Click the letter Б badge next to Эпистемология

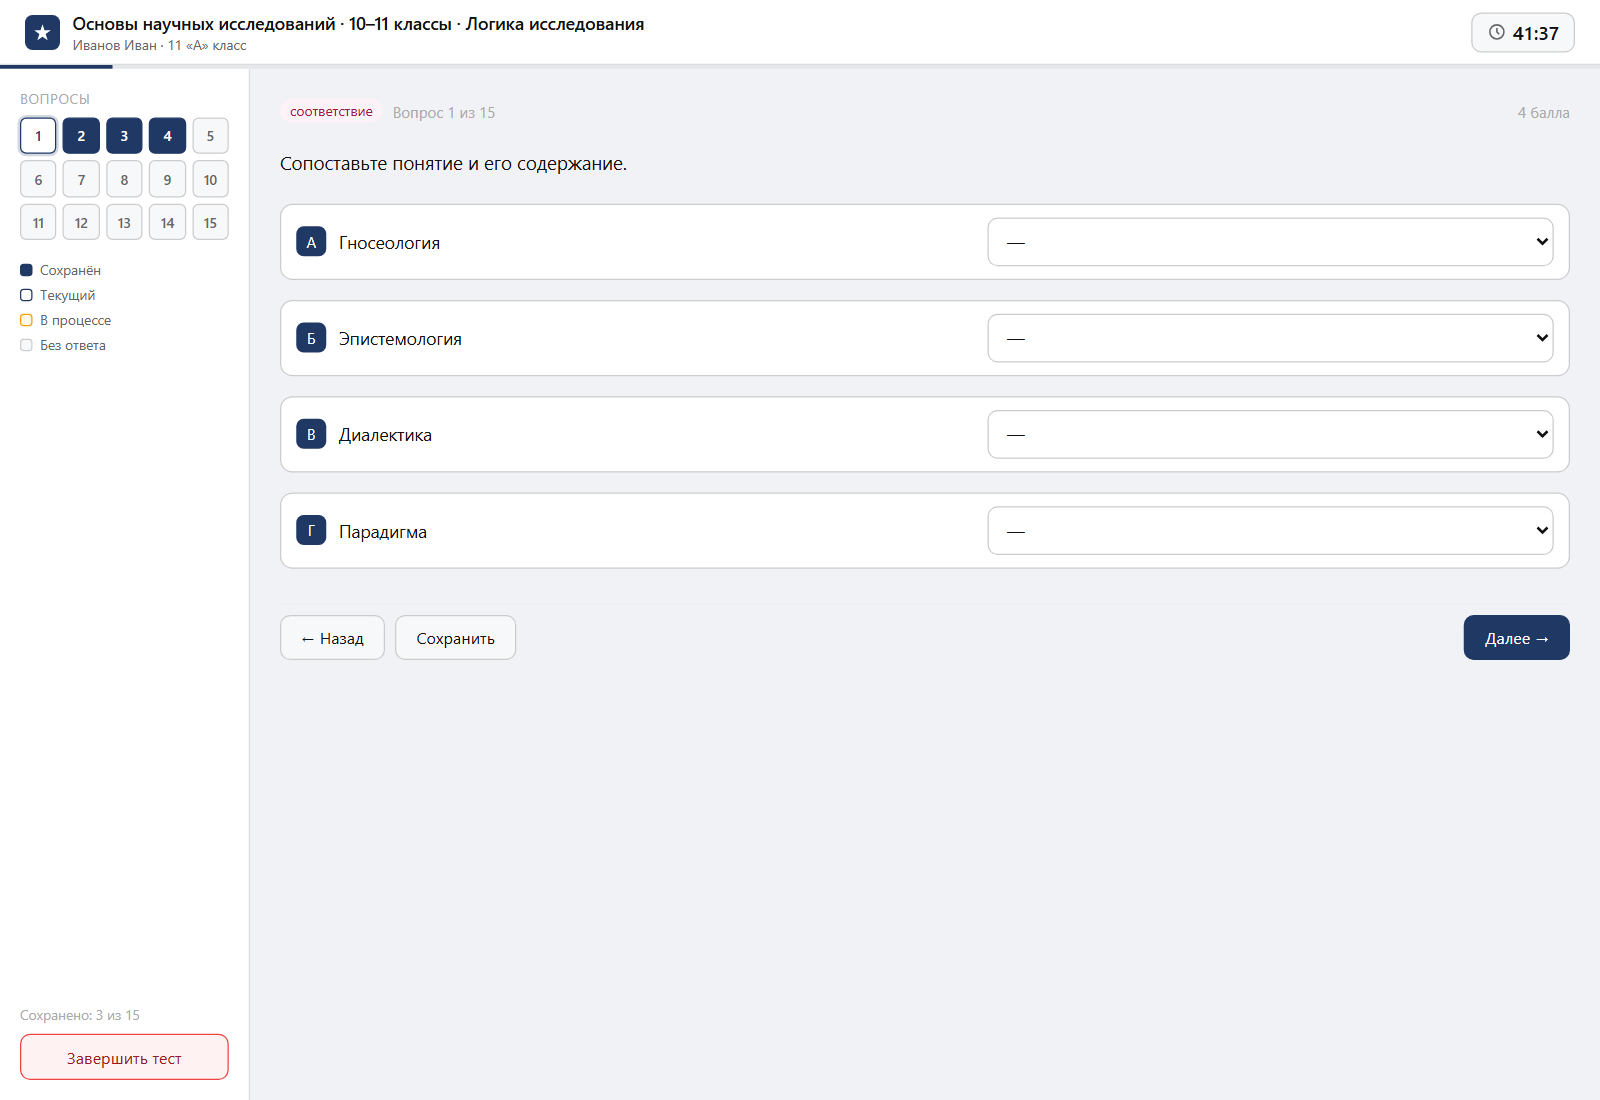[311, 338]
